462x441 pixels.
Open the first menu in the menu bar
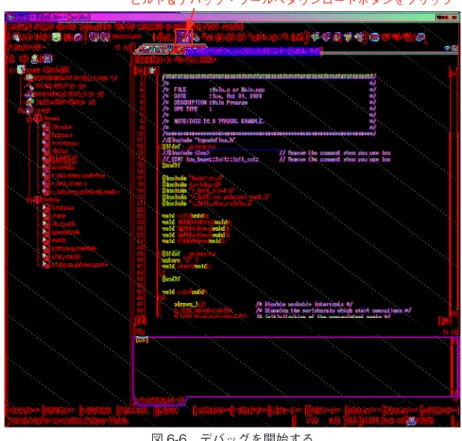pos(19,27)
